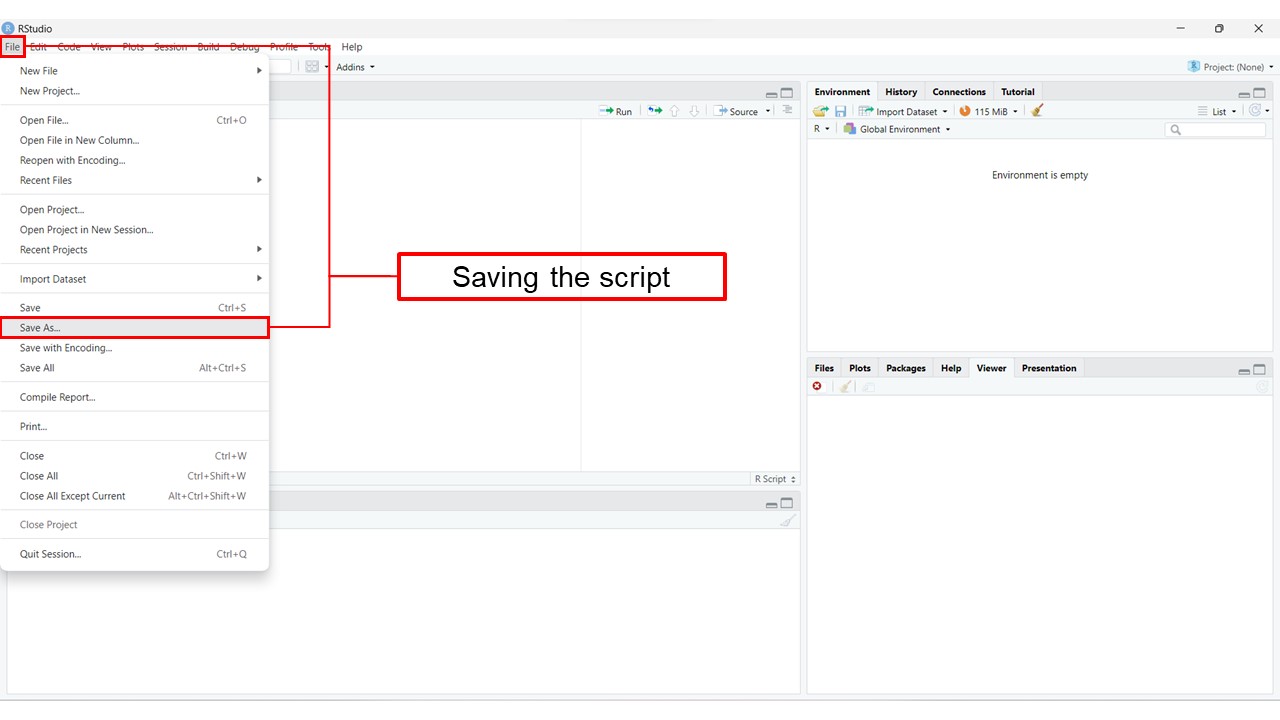The width and height of the screenshot is (1280, 720).
Task: Select Open Project in New Session...
Action: point(134,230)
